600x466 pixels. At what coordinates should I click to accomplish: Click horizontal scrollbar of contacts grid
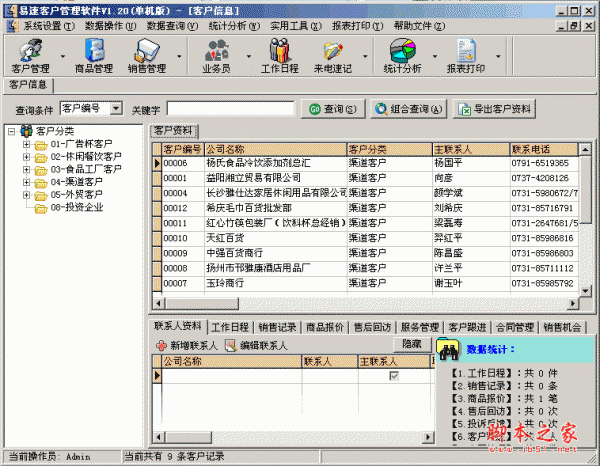[293, 437]
